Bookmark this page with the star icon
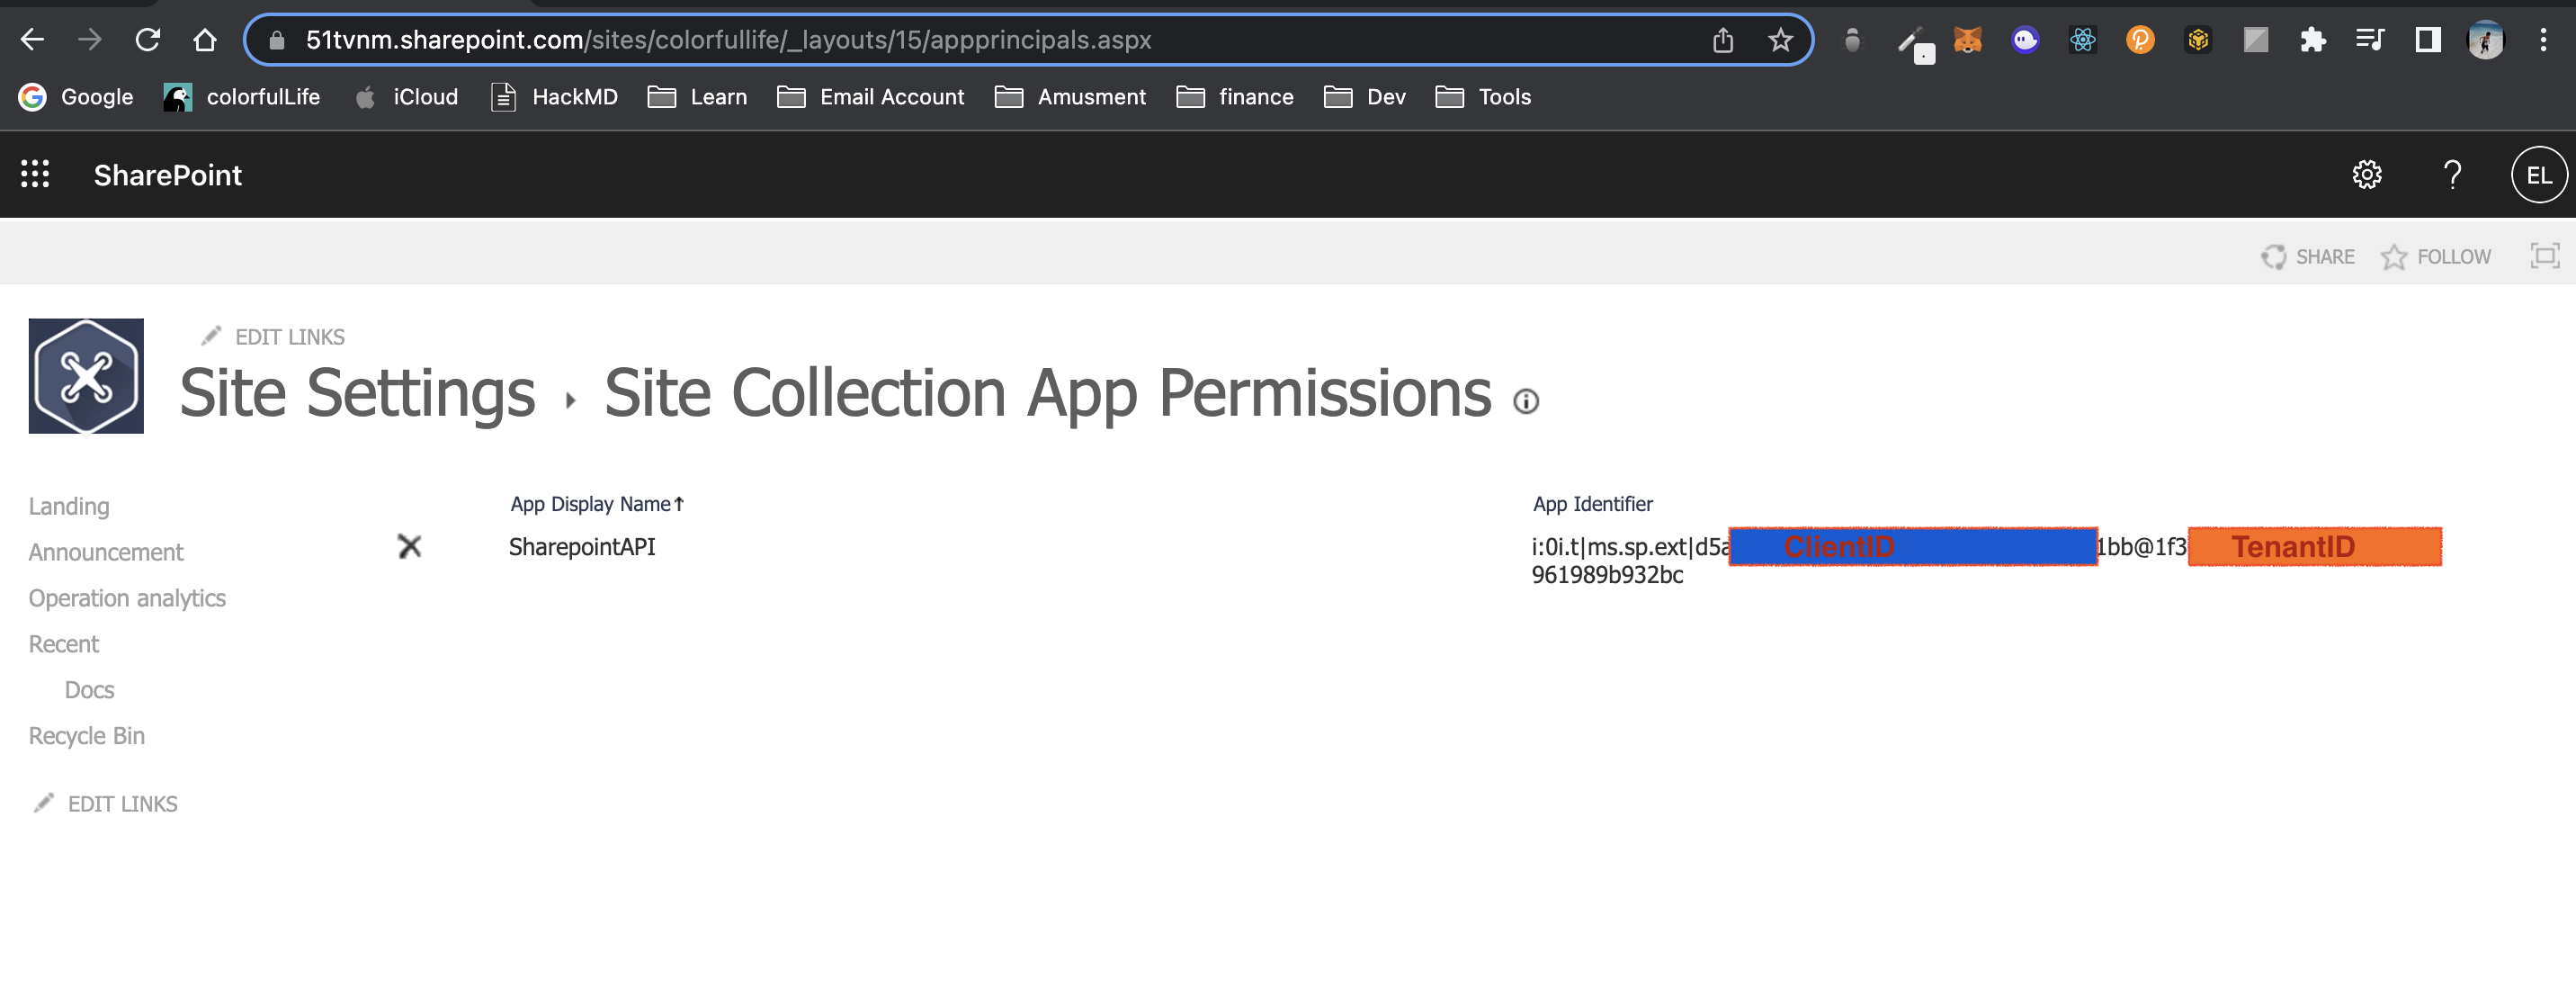Image resolution: width=2576 pixels, height=997 pixels. (1780, 40)
